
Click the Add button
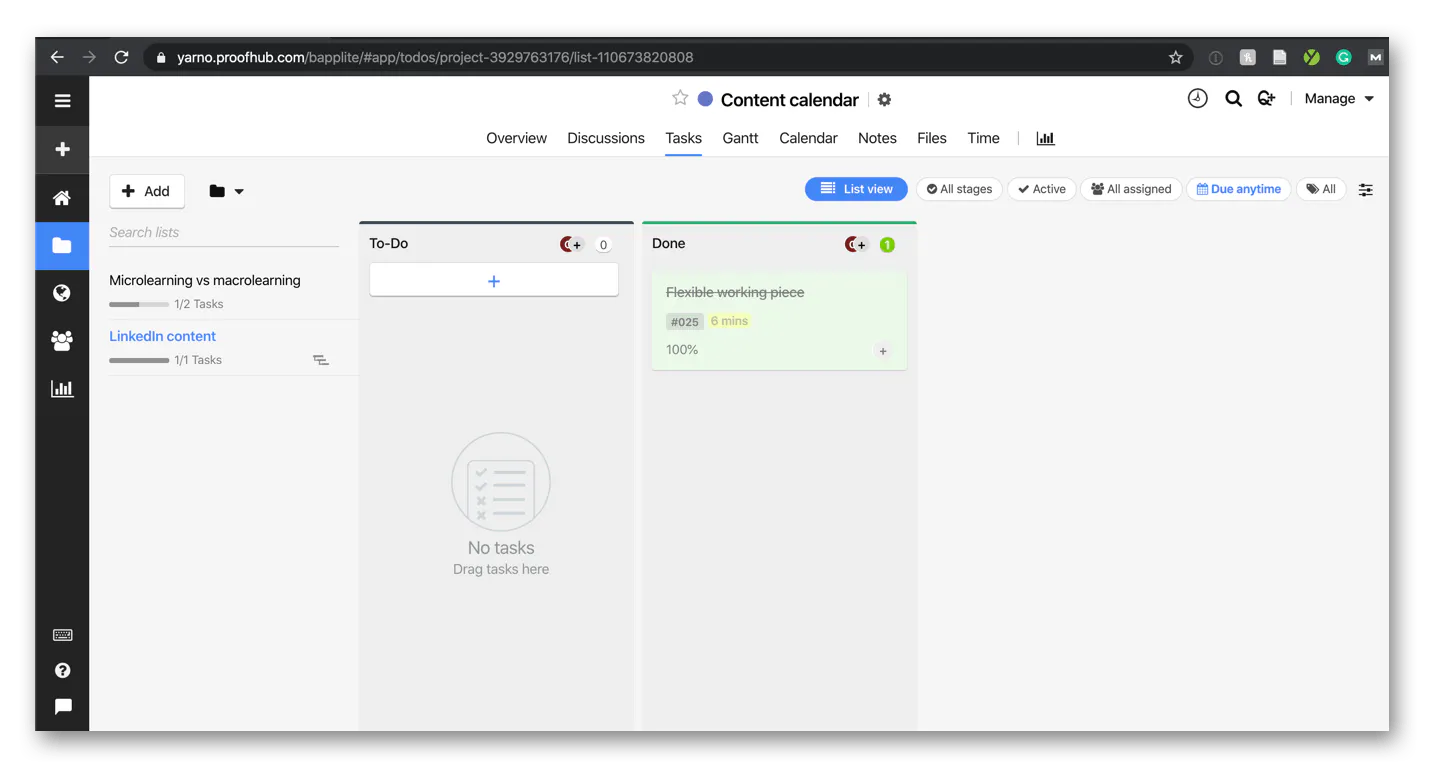click(x=147, y=191)
